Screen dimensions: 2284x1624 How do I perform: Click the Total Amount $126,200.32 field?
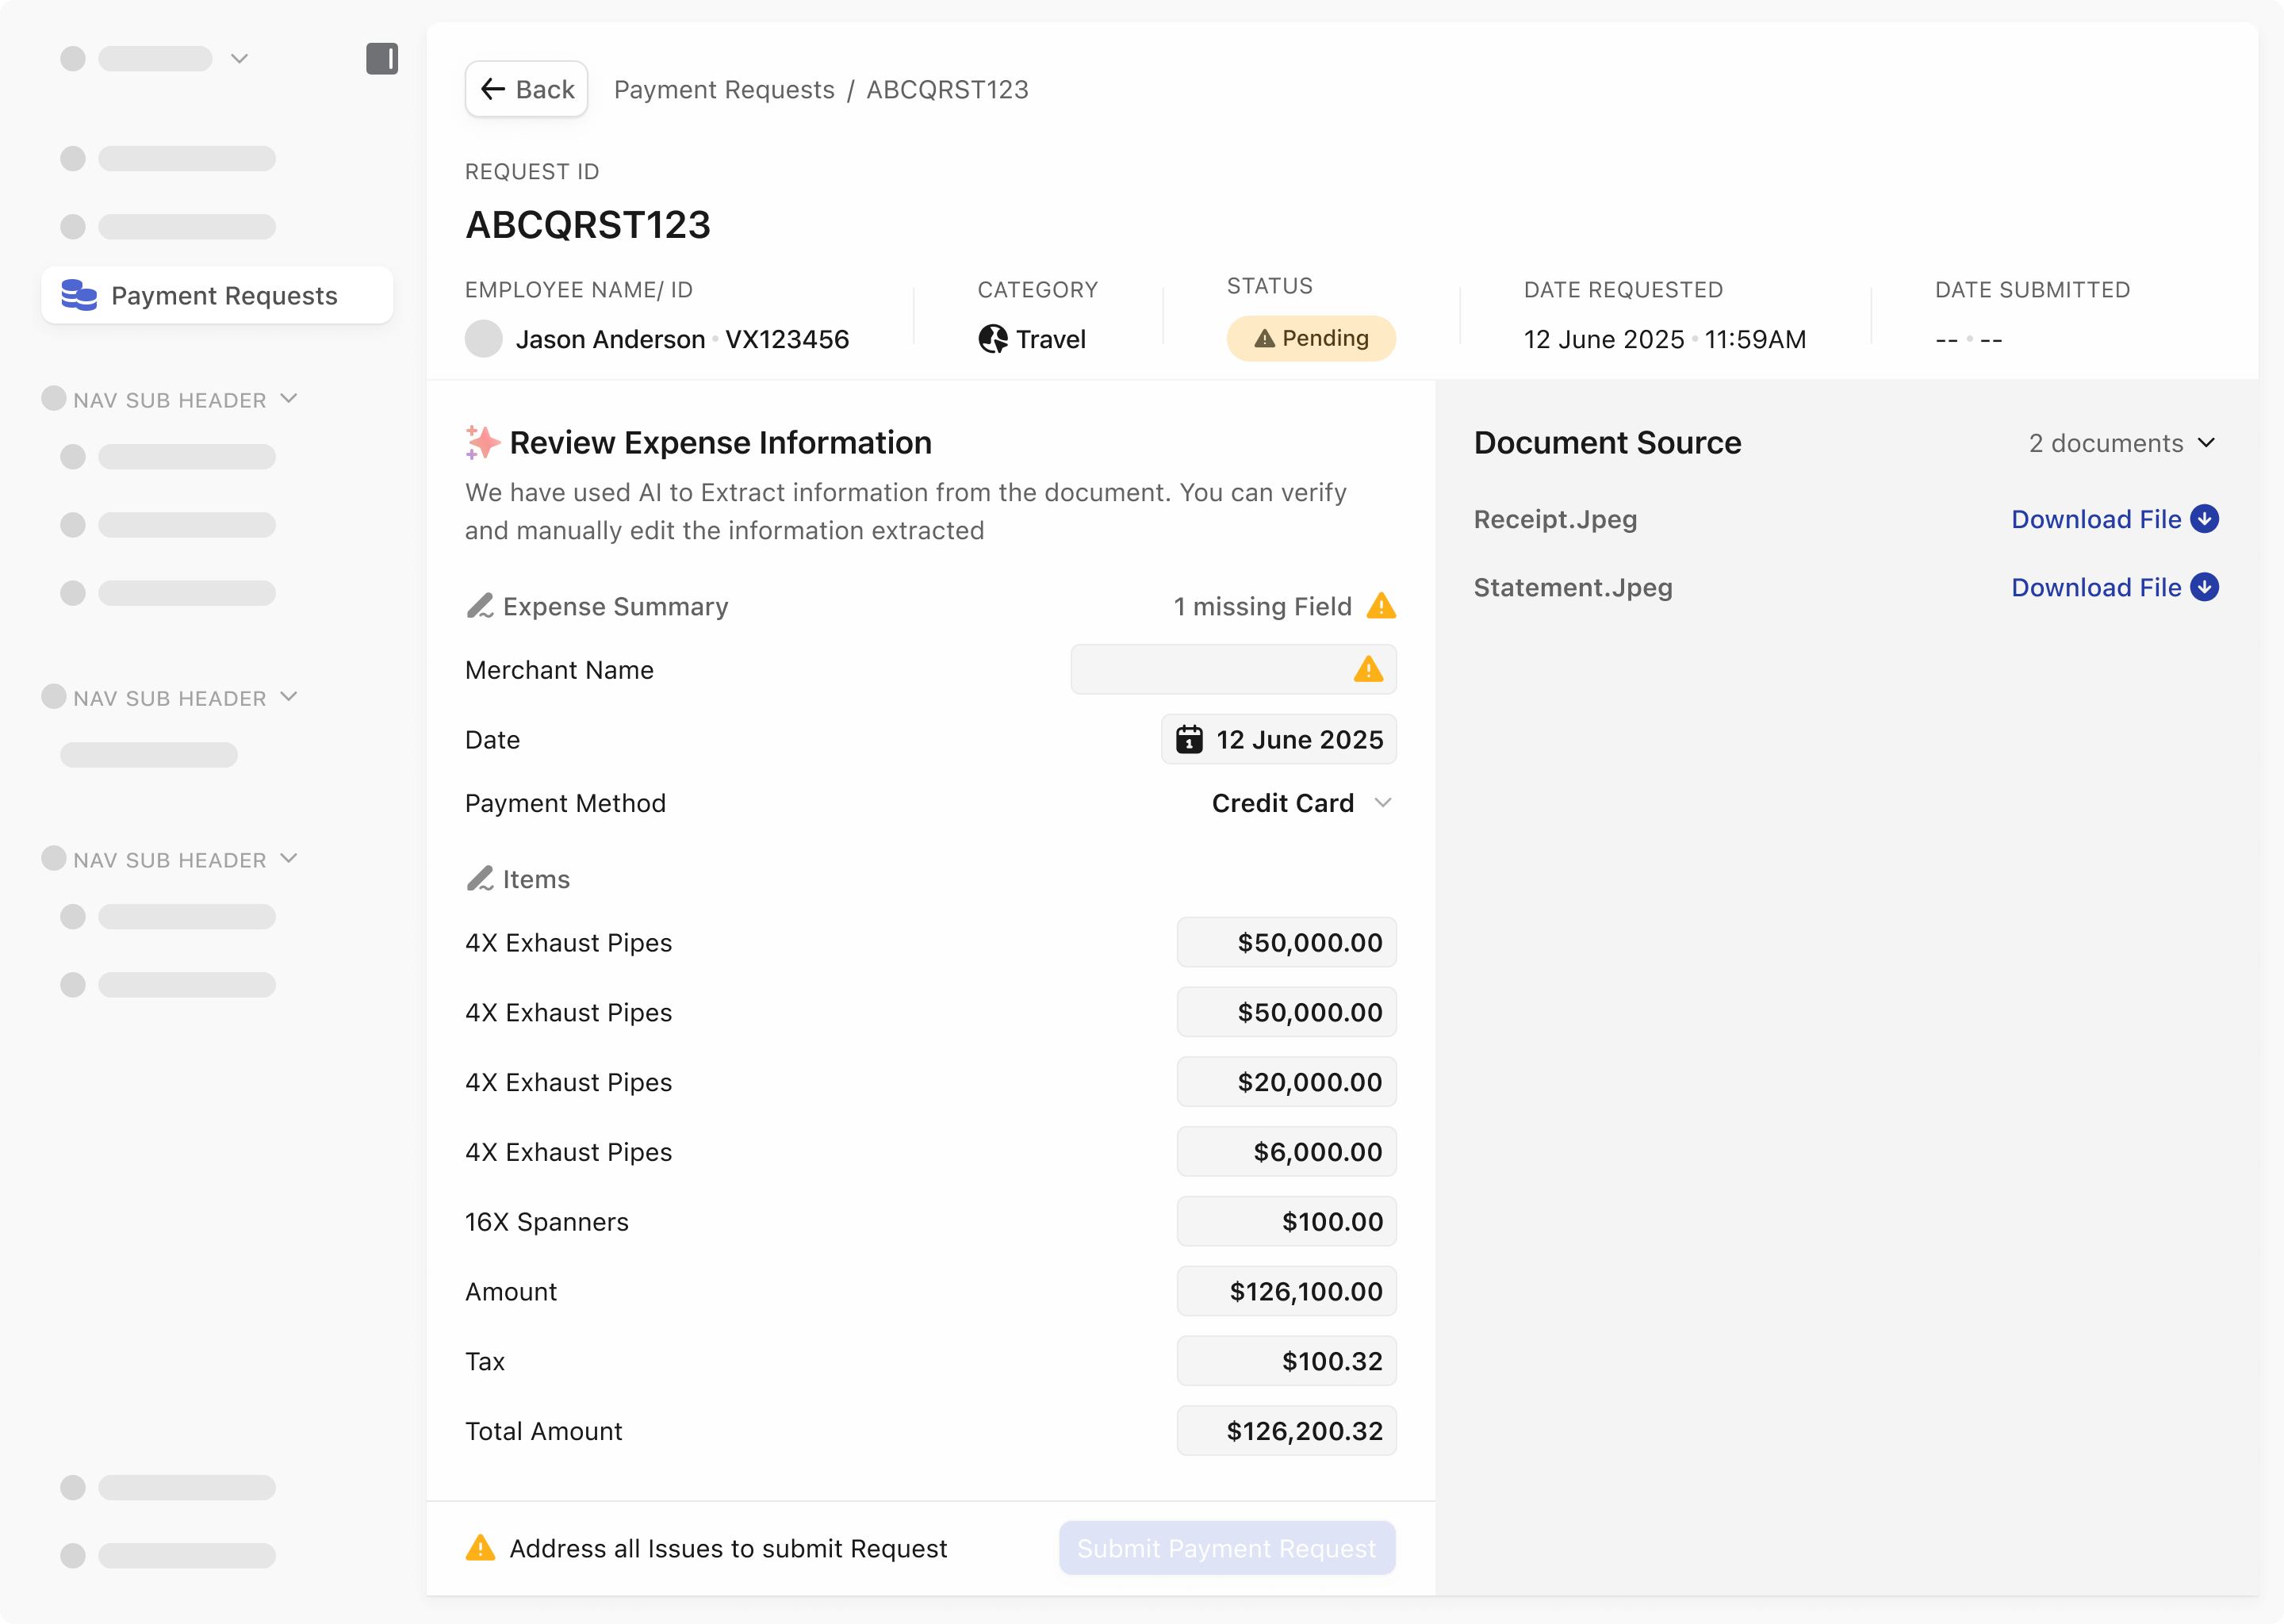(x=1286, y=1431)
